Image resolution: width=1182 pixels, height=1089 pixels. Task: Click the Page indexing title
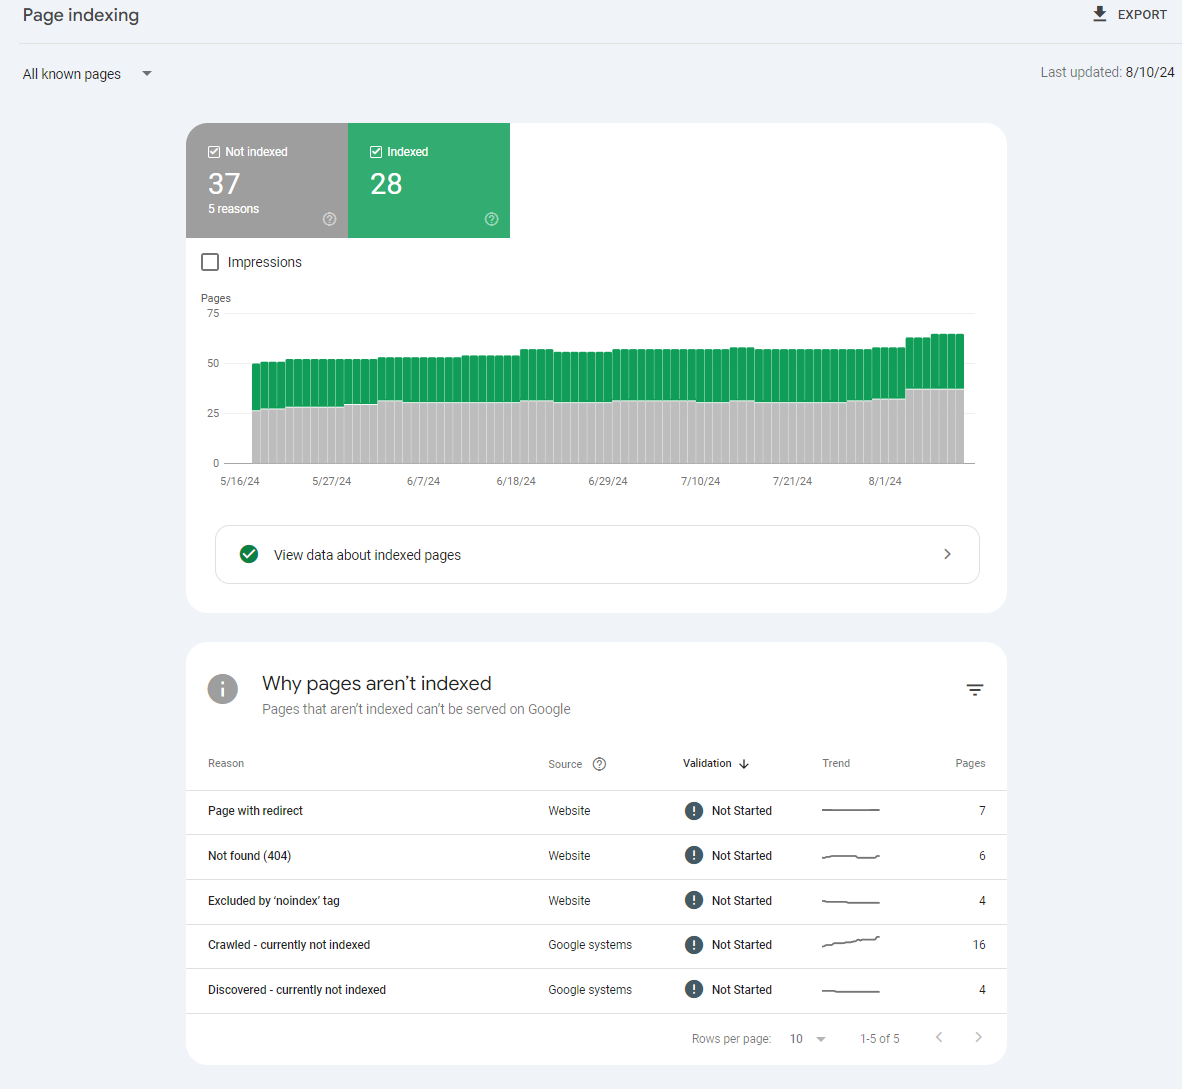click(81, 15)
